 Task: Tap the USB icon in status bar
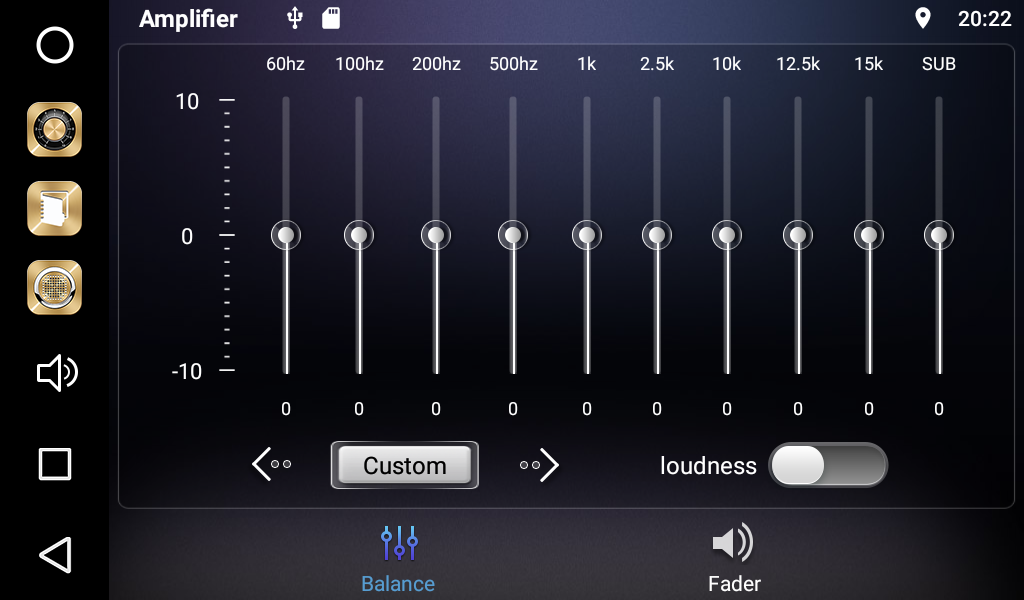click(294, 18)
